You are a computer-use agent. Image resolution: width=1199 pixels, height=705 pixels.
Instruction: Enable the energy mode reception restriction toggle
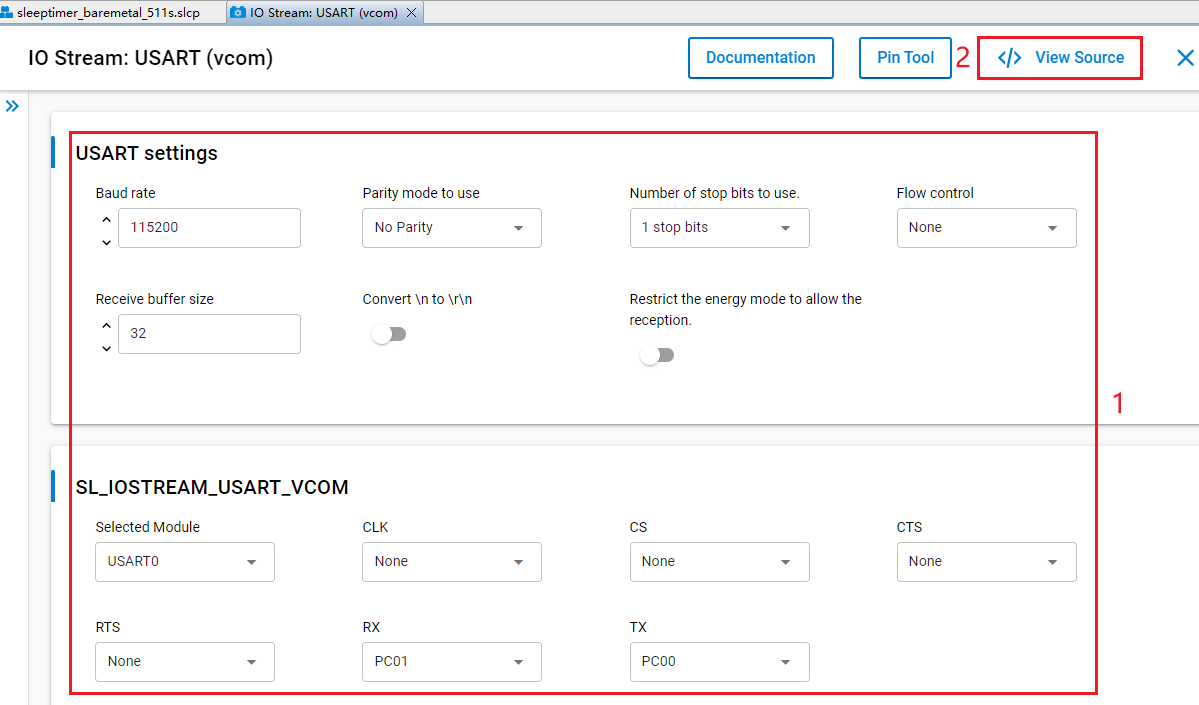pyautogui.click(x=657, y=354)
